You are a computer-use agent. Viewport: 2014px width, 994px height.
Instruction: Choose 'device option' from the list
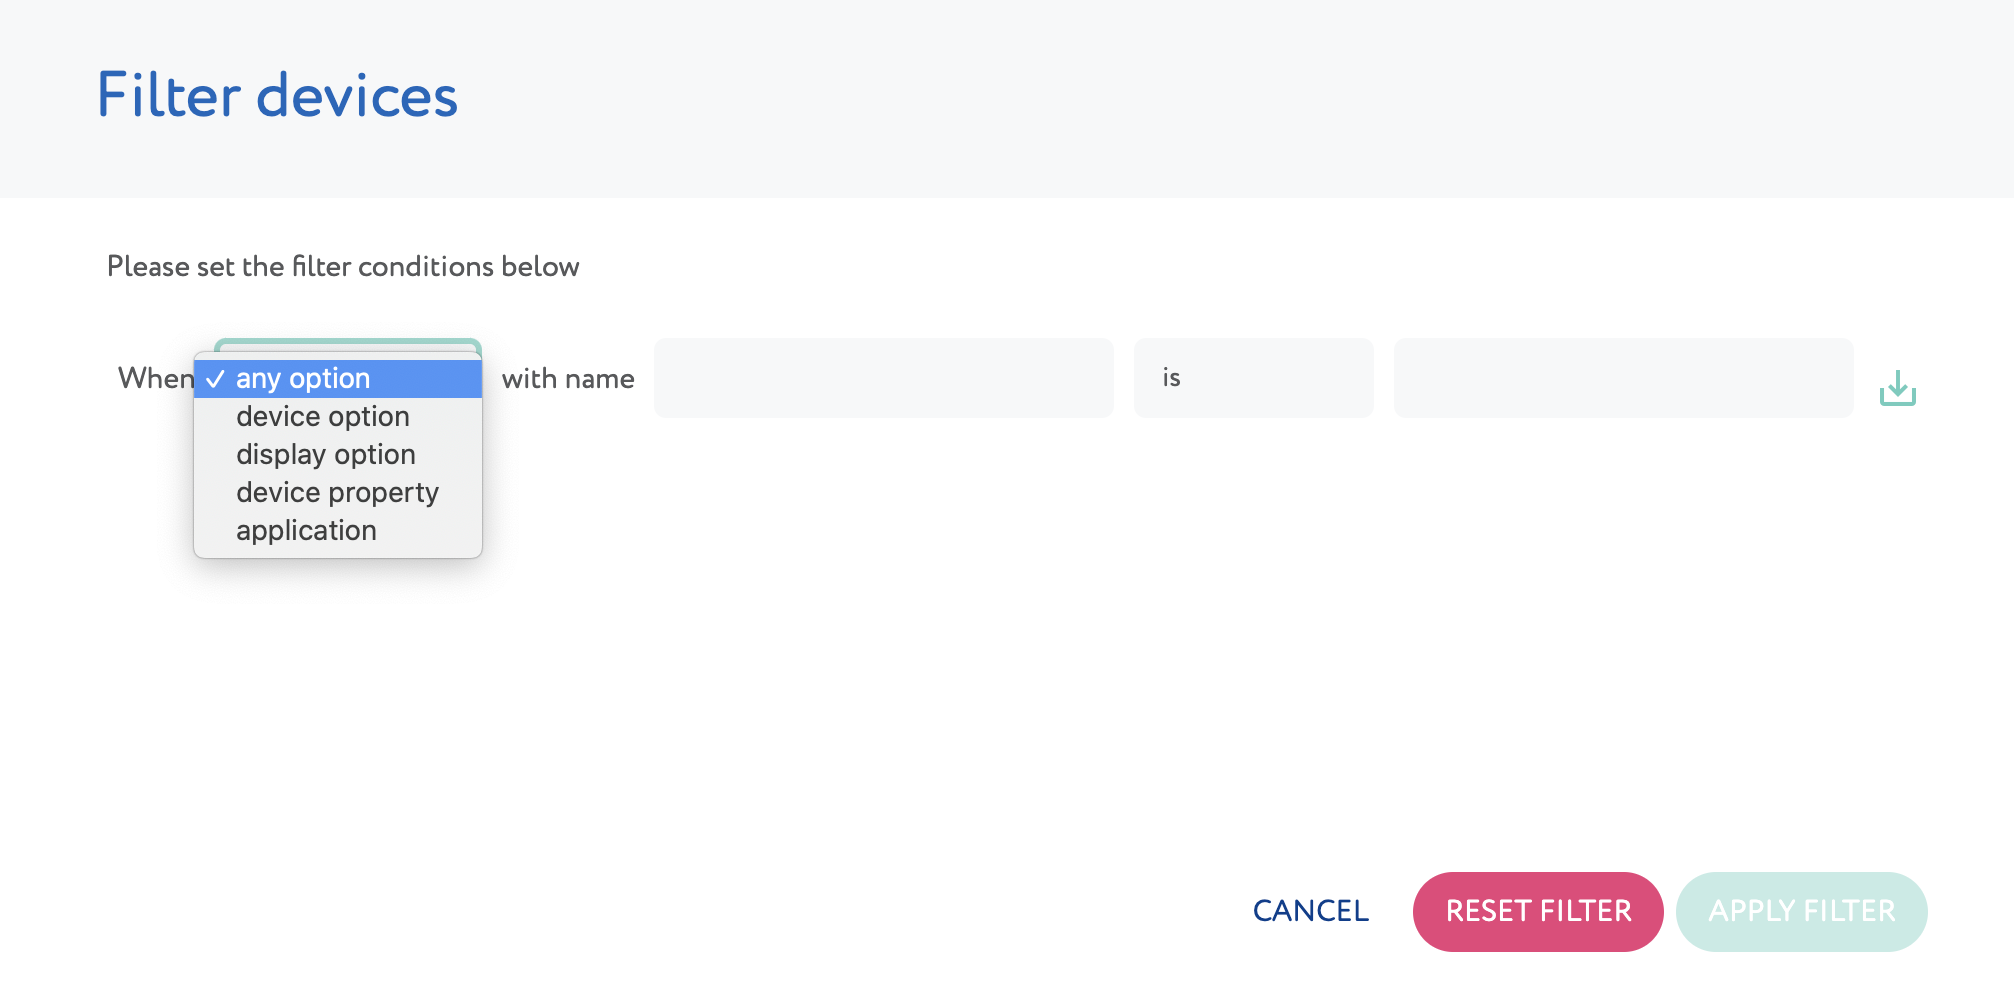pos(338,416)
